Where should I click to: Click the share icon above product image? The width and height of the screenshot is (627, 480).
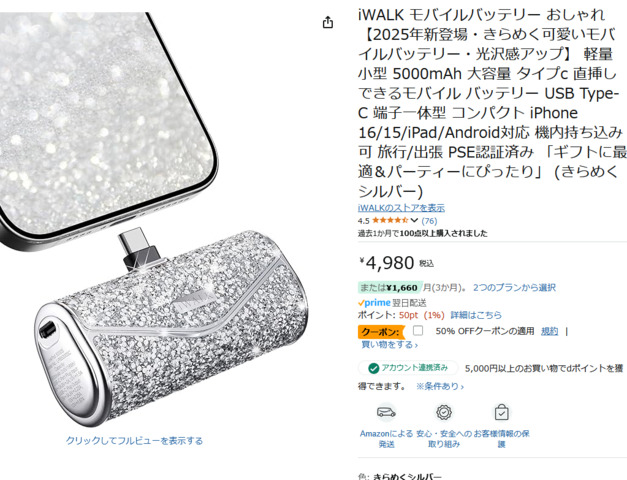click(x=327, y=22)
